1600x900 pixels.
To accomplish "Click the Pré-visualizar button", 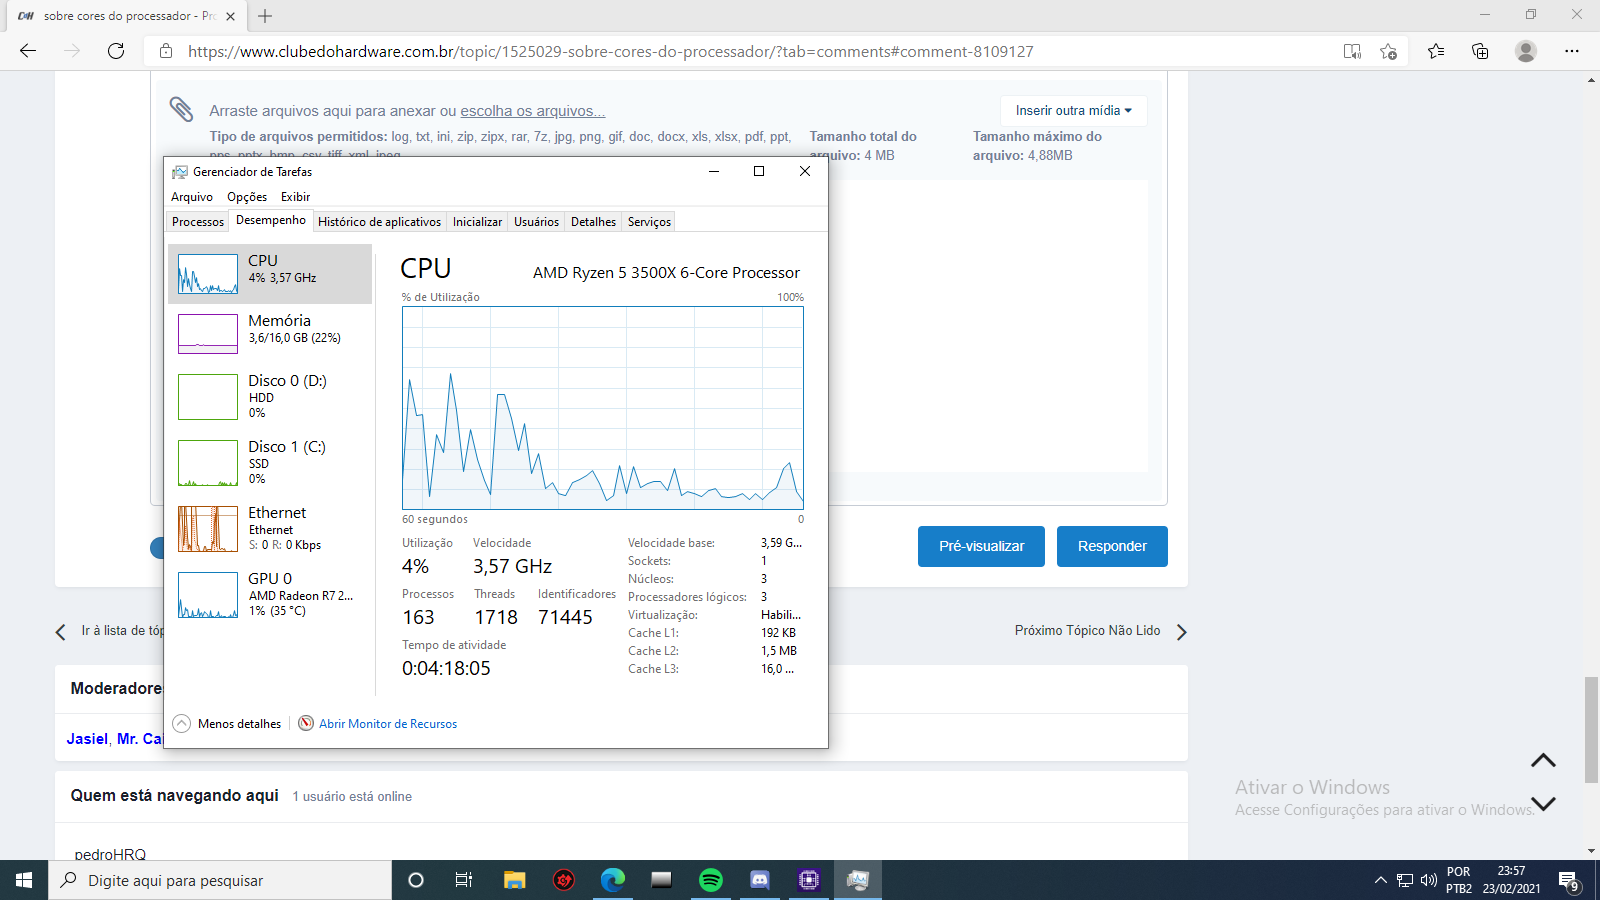I will [981, 546].
